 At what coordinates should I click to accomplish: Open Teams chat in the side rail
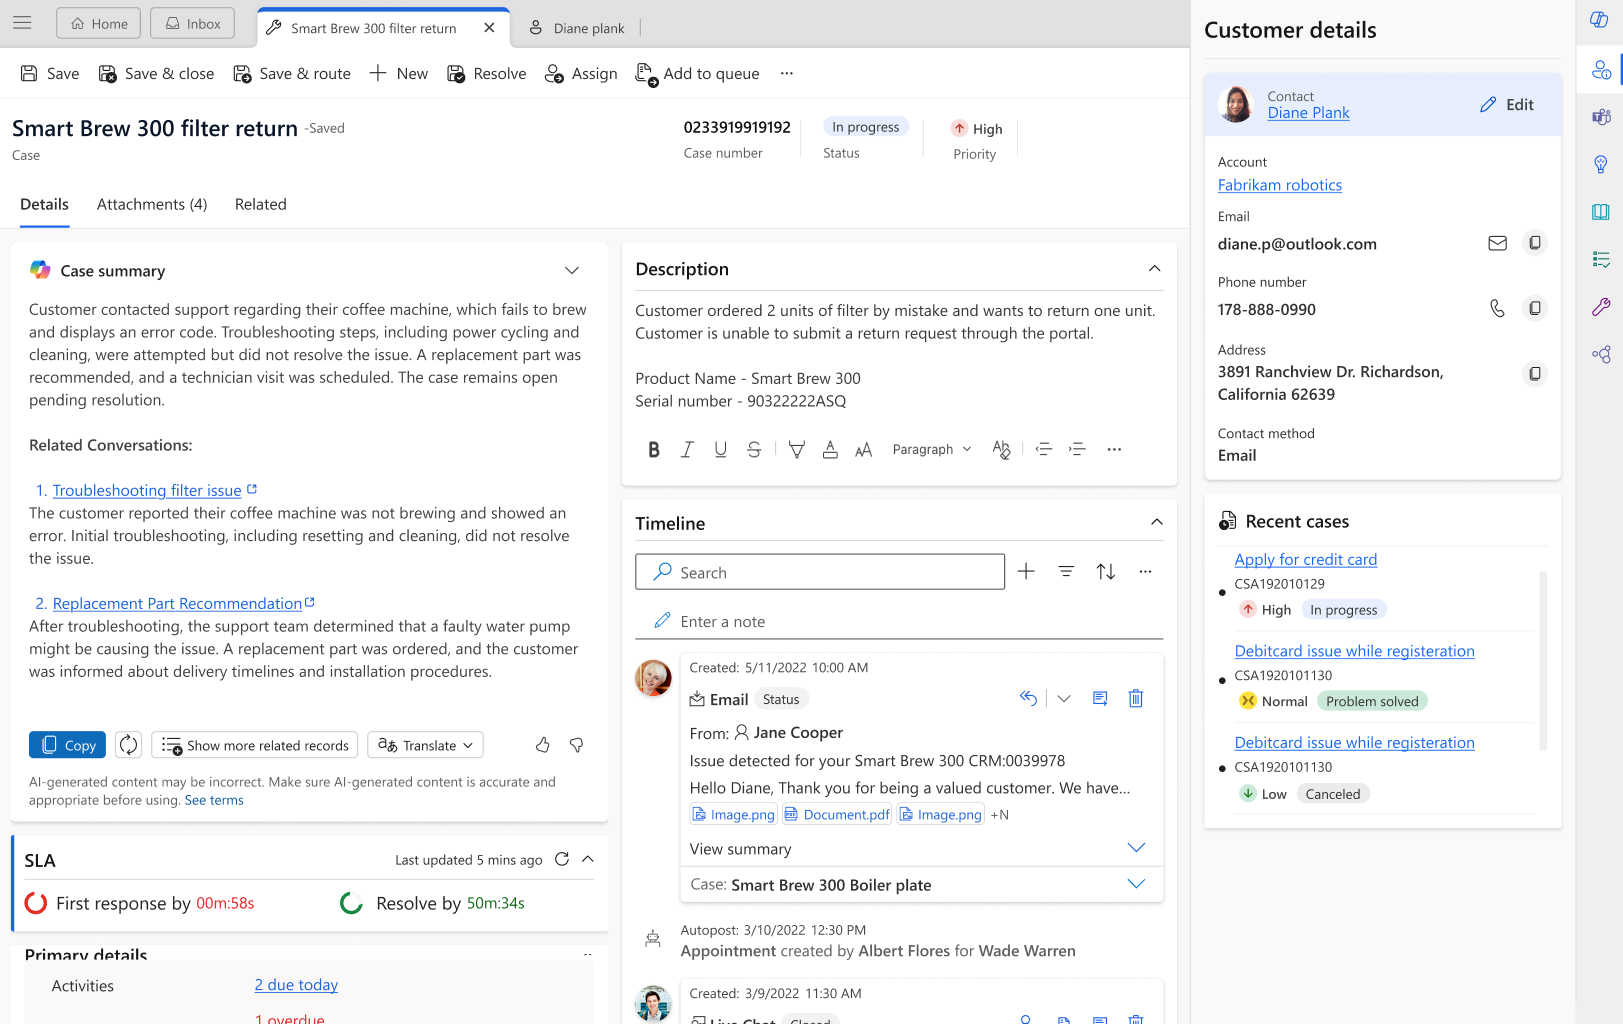click(1600, 117)
